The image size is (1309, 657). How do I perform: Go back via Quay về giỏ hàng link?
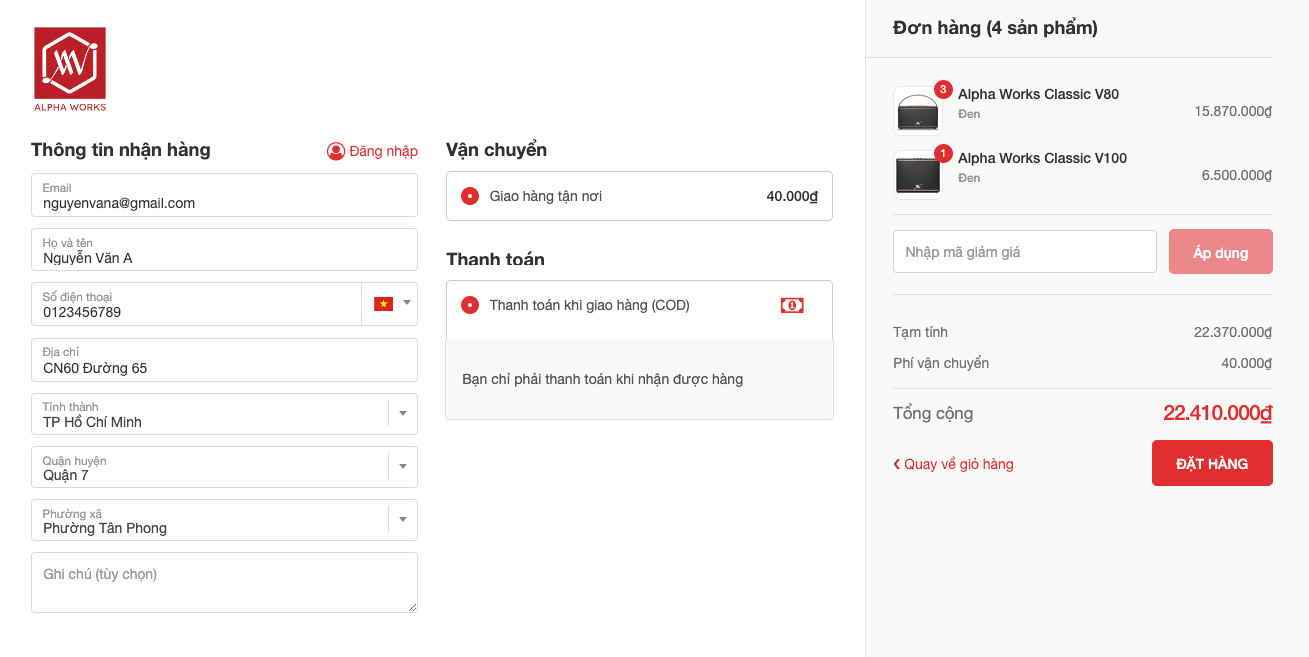click(953, 464)
